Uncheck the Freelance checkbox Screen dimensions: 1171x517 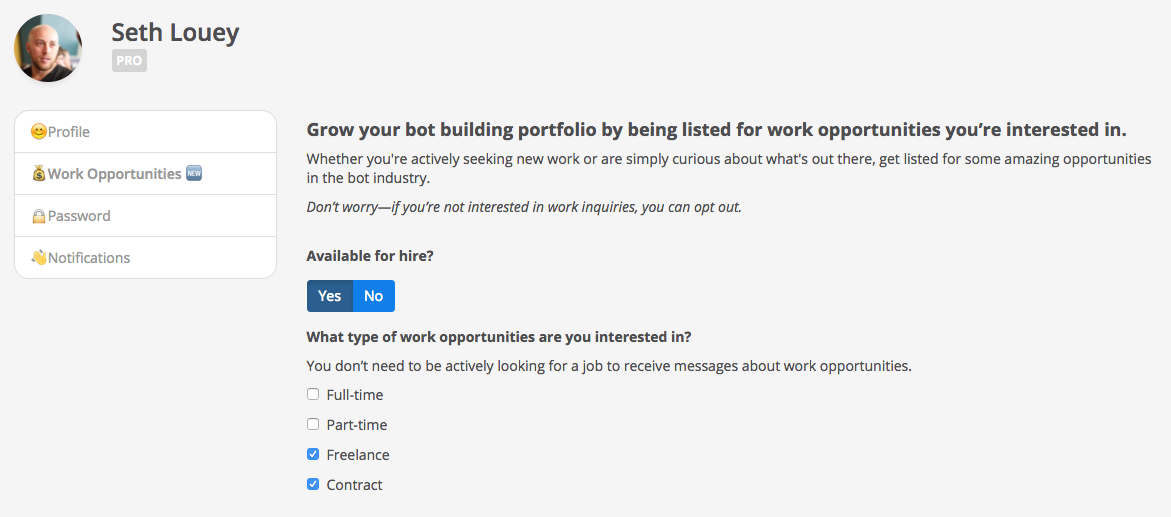[313, 454]
